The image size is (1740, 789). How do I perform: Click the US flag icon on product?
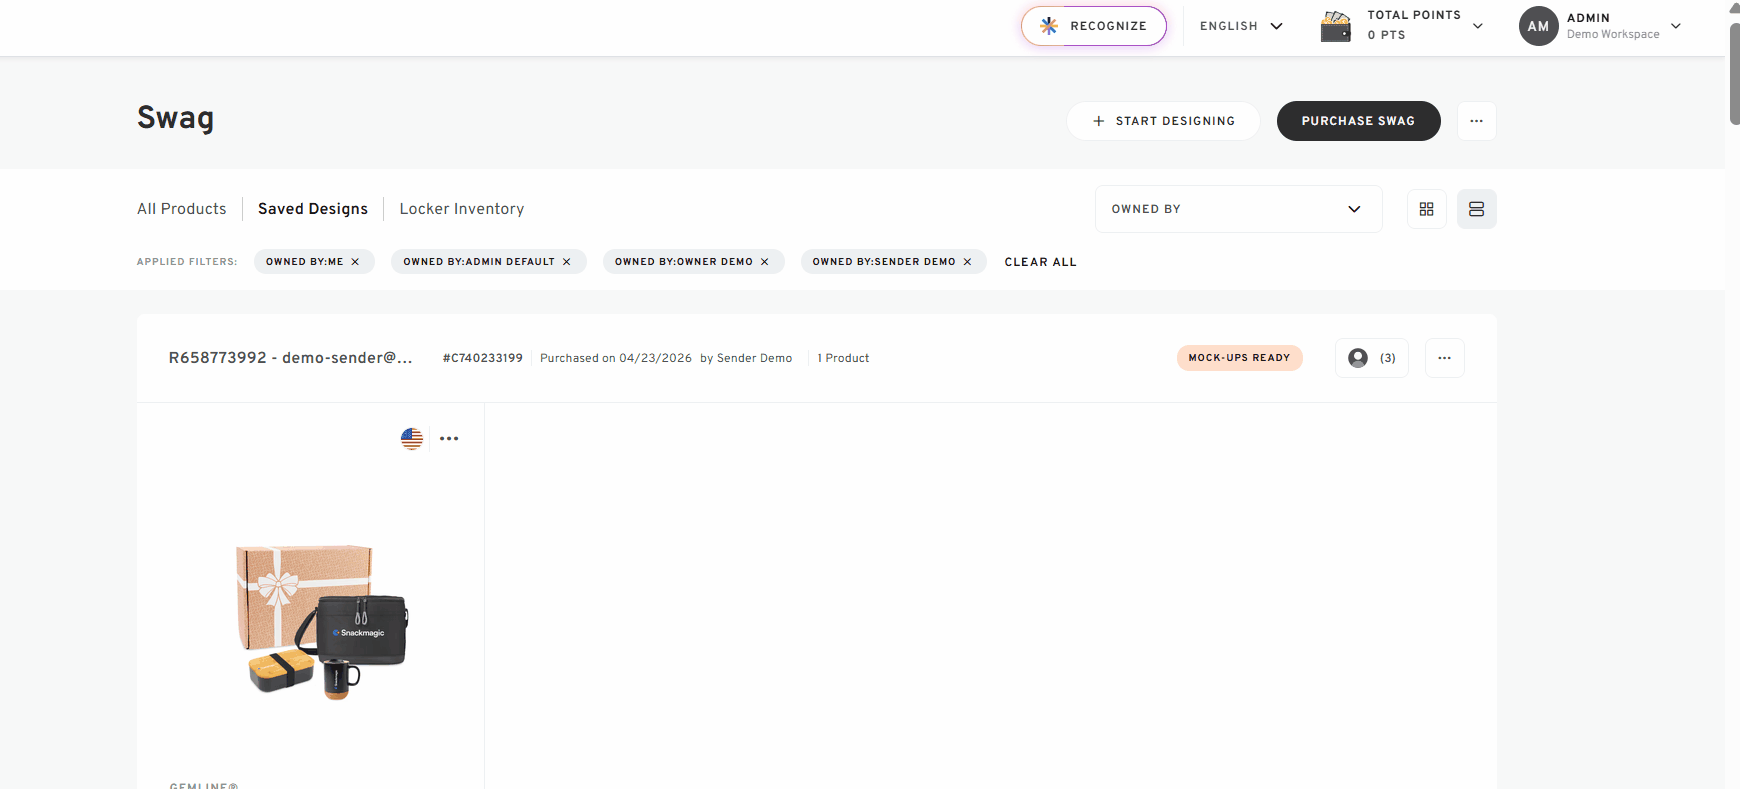412,438
